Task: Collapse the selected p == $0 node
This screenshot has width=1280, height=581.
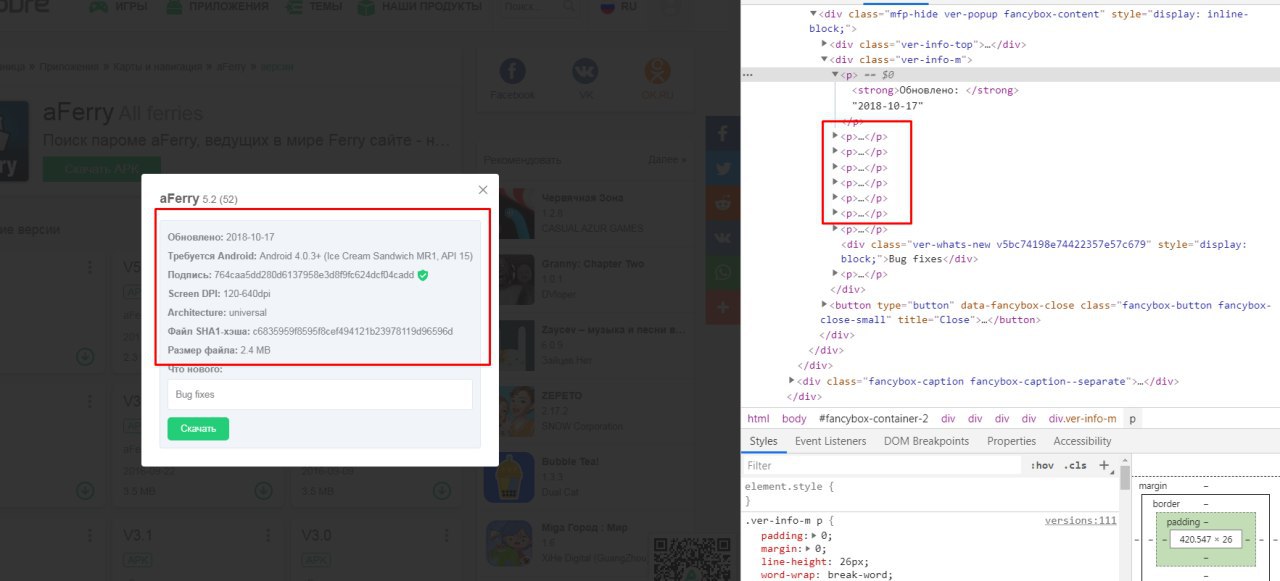Action: (x=836, y=75)
